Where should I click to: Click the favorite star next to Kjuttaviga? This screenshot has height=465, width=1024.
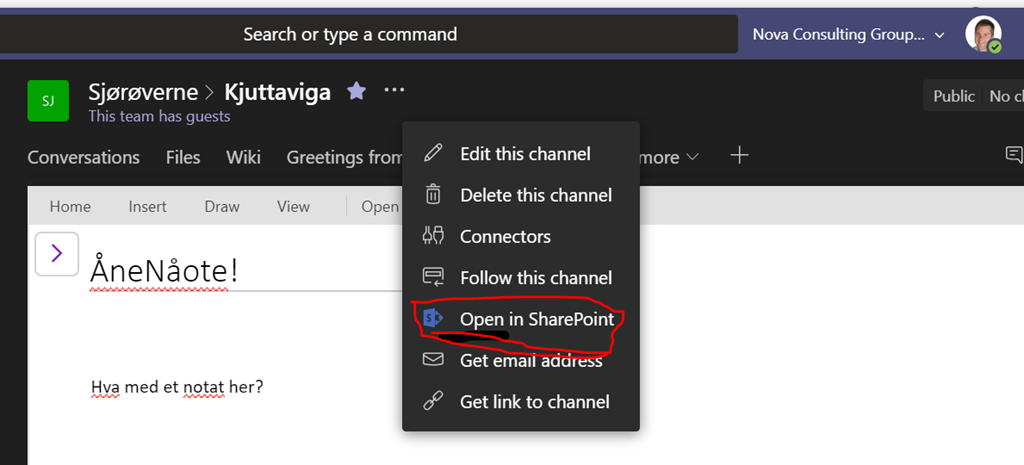pyautogui.click(x=356, y=91)
